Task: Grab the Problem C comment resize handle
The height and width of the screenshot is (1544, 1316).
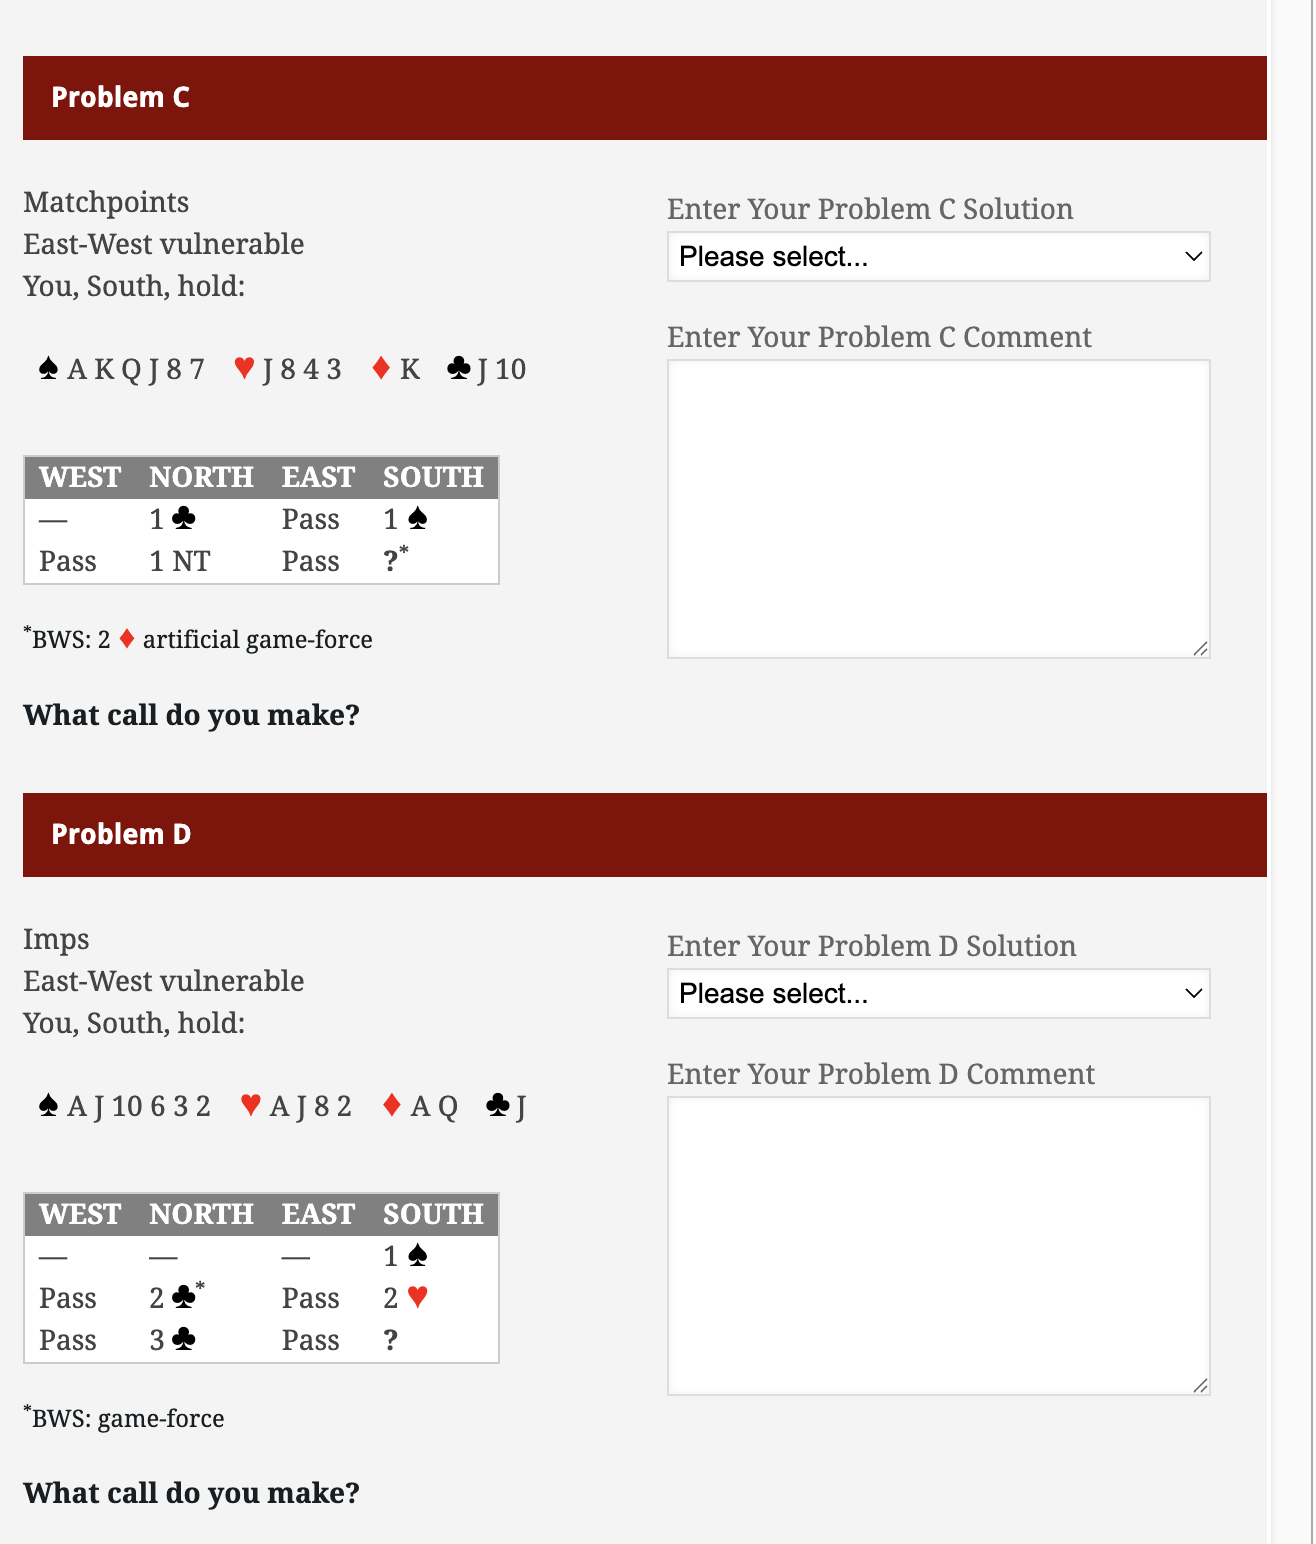Action: point(1200,649)
